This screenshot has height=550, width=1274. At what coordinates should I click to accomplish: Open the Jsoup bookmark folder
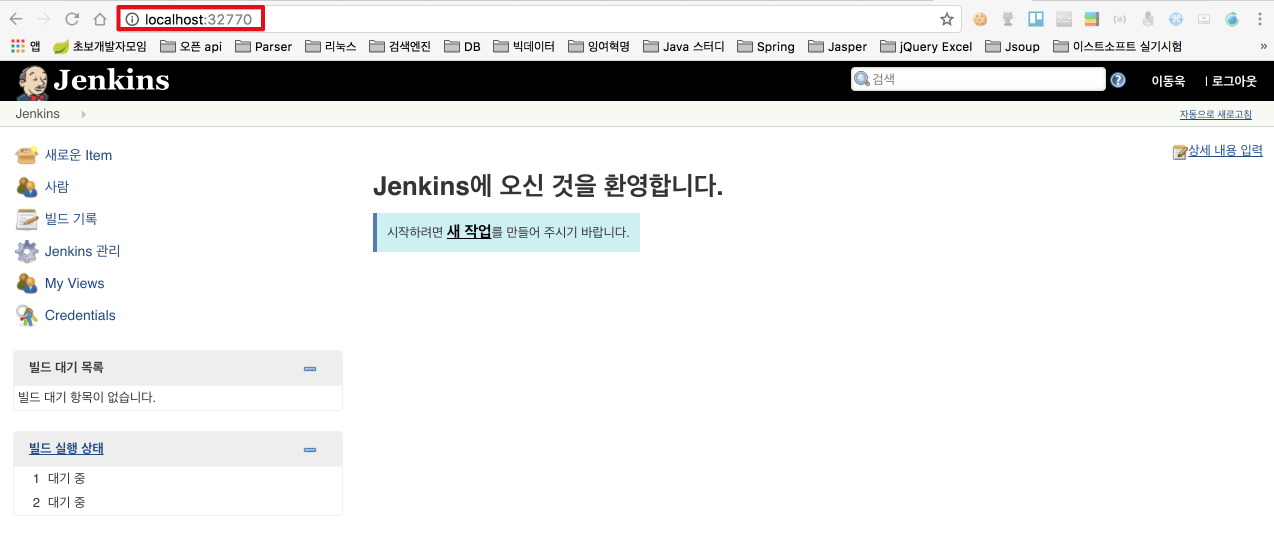(1012, 46)
